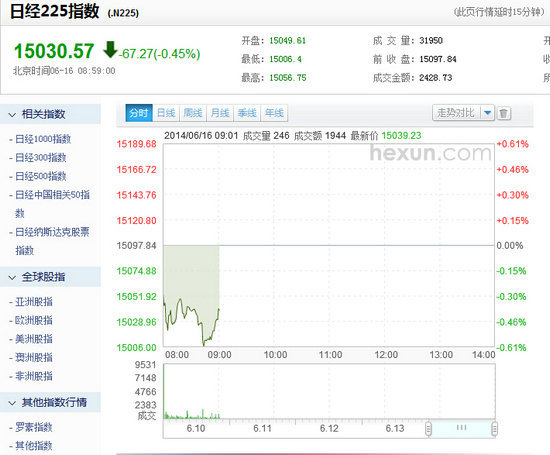Click the 6.11 date on the timeline
Screen dimensions: 550x455
(x=262, y=428)
